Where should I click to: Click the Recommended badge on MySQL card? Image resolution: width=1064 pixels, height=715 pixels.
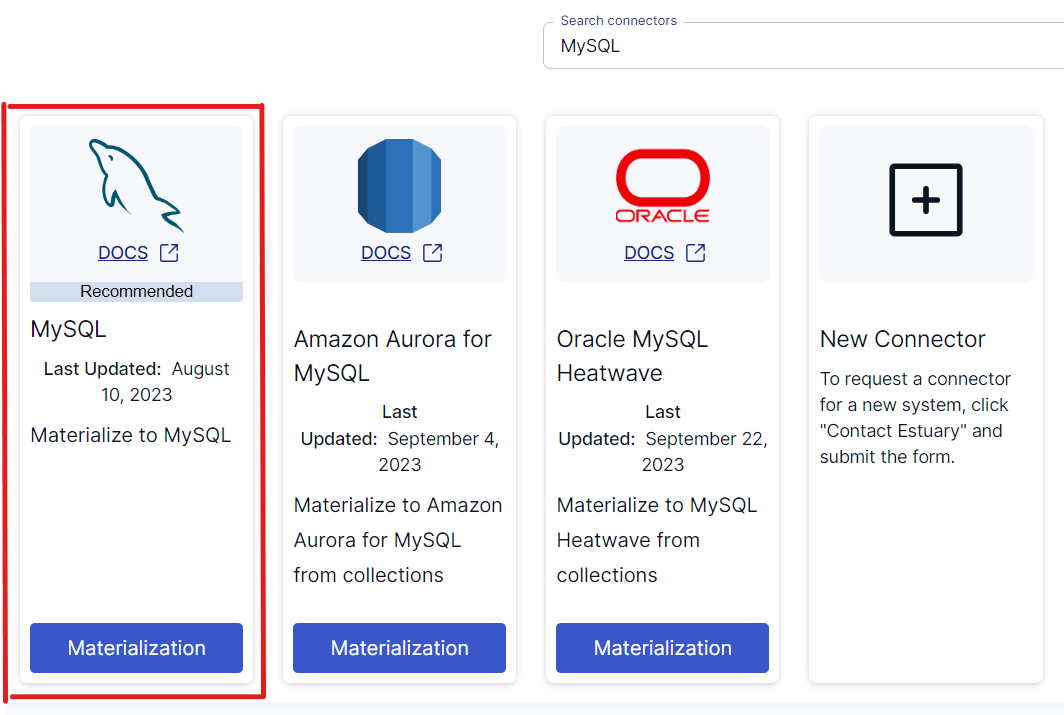(136, 291)
